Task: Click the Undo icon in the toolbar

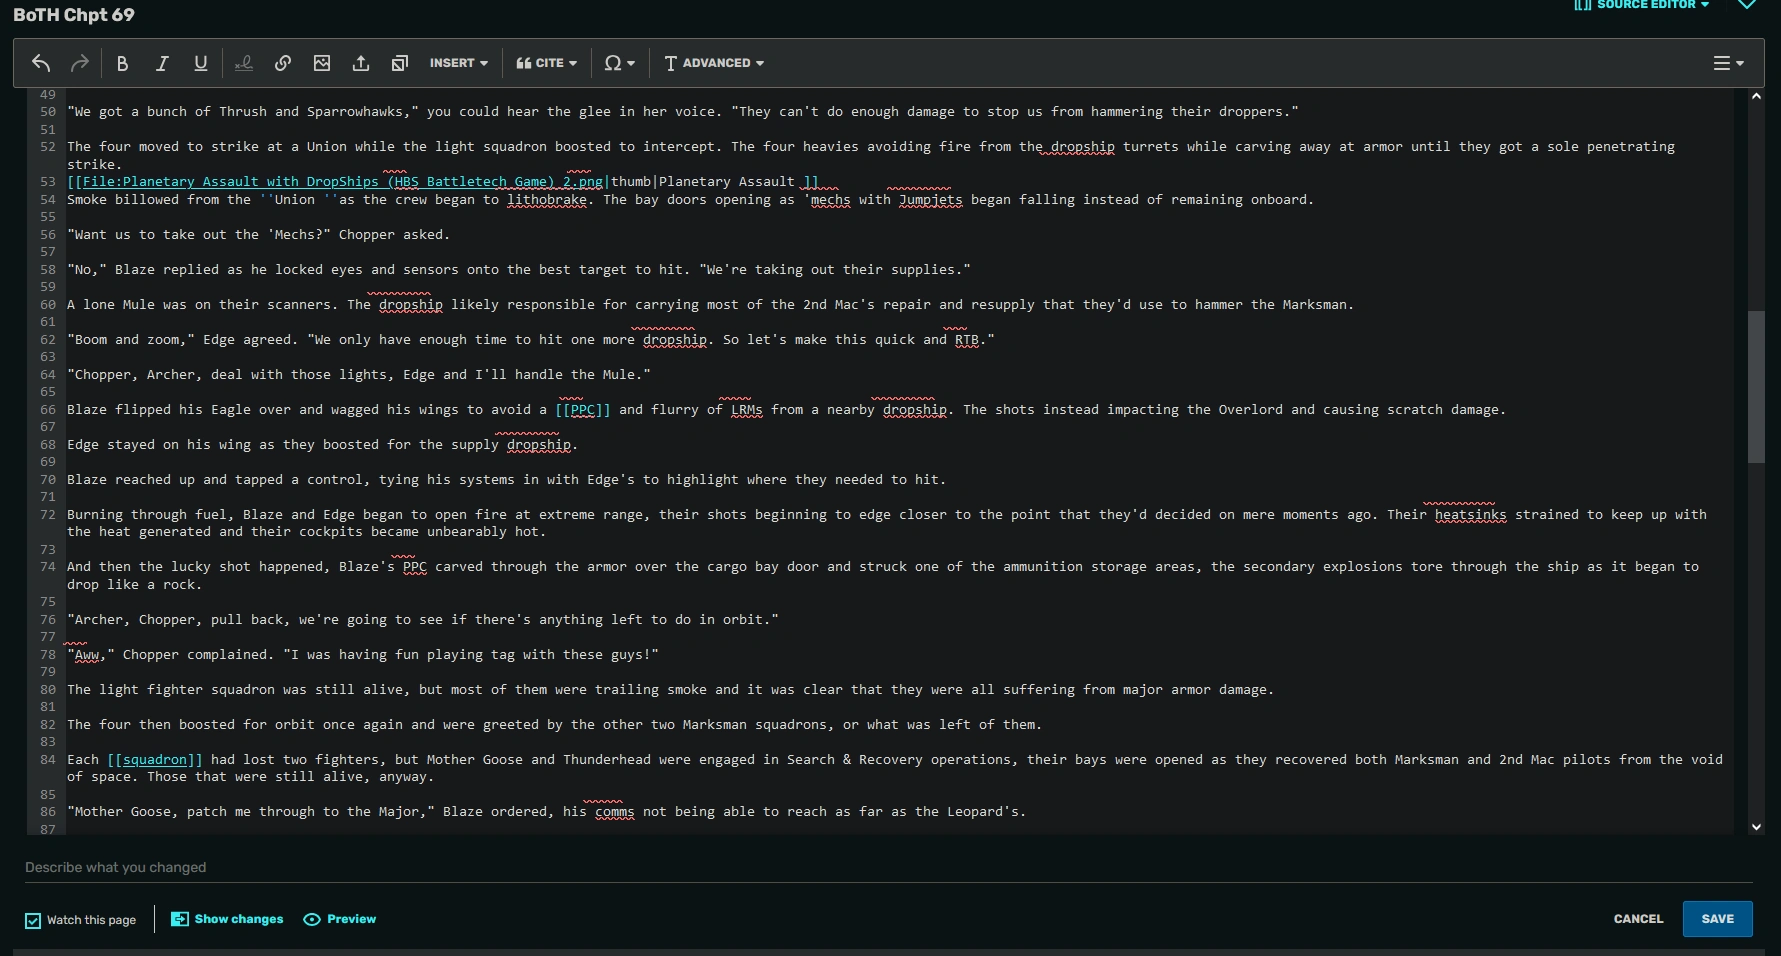Action: (41, 62)
